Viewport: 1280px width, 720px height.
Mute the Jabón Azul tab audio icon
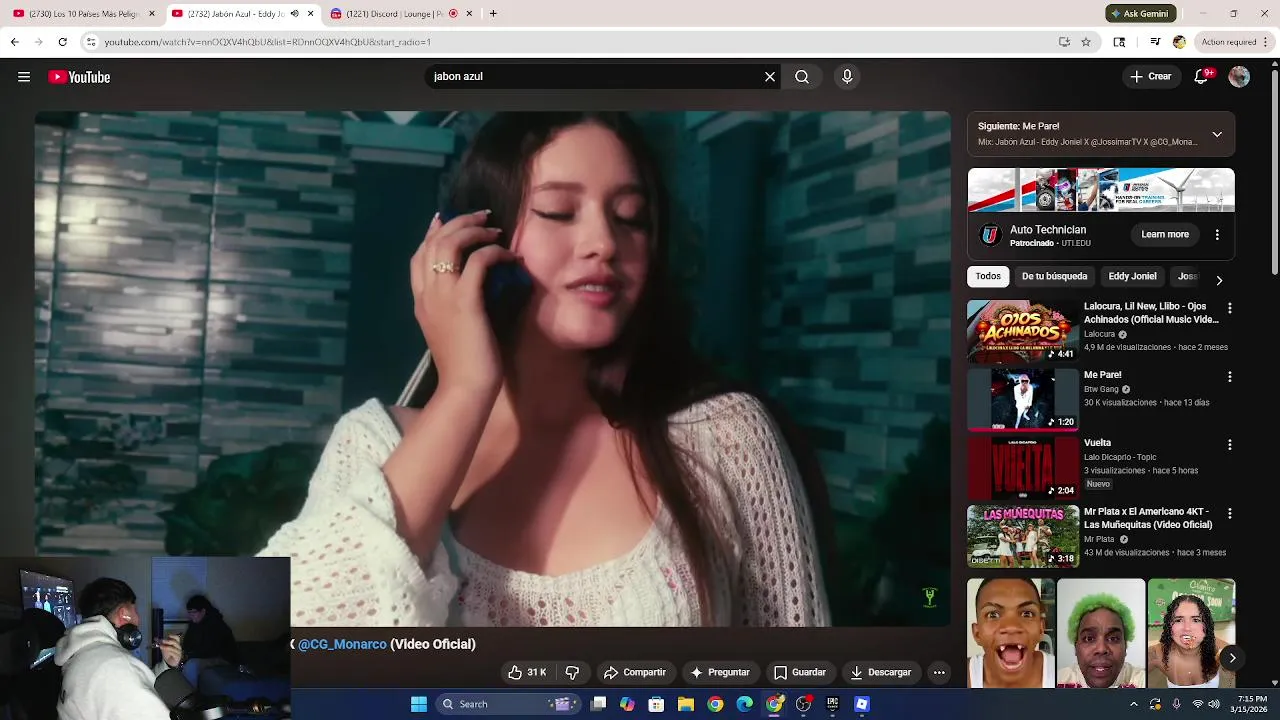pyautogui.click(x=294, y=14)
